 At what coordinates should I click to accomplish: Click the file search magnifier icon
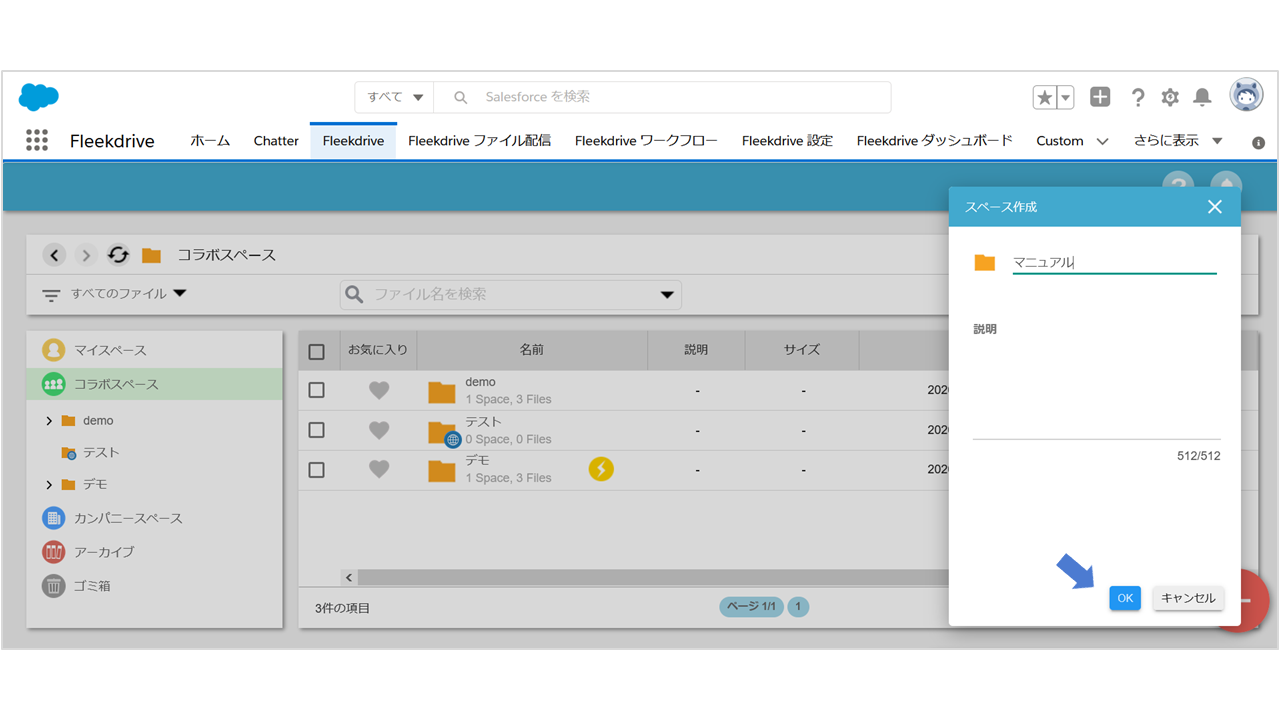coord(354,294)
